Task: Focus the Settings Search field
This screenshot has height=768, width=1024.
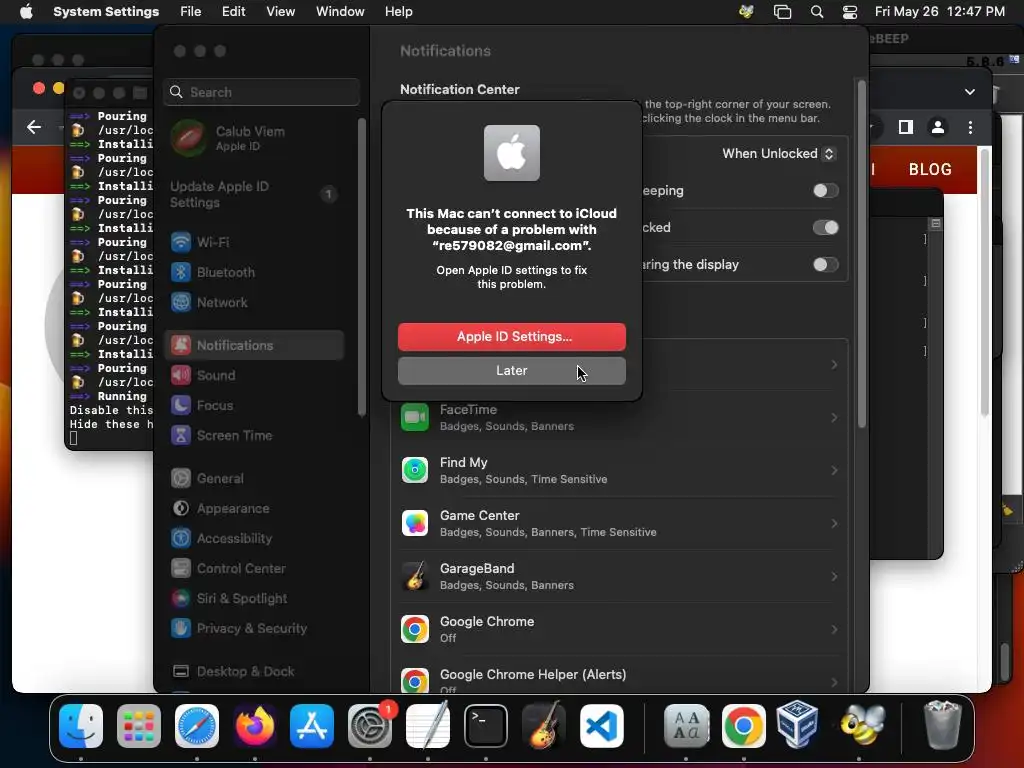Action: click(x=261, y=92)
